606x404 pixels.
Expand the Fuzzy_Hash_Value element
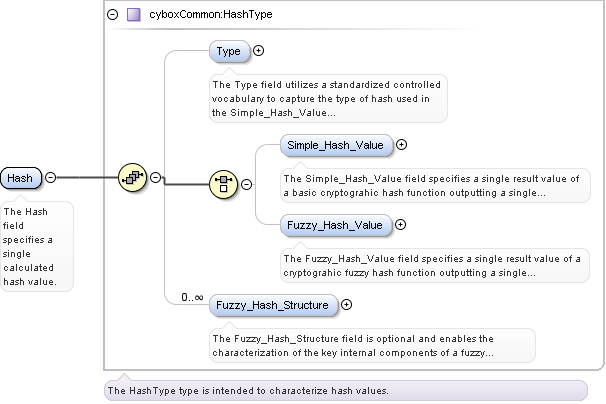pos(400,225)
